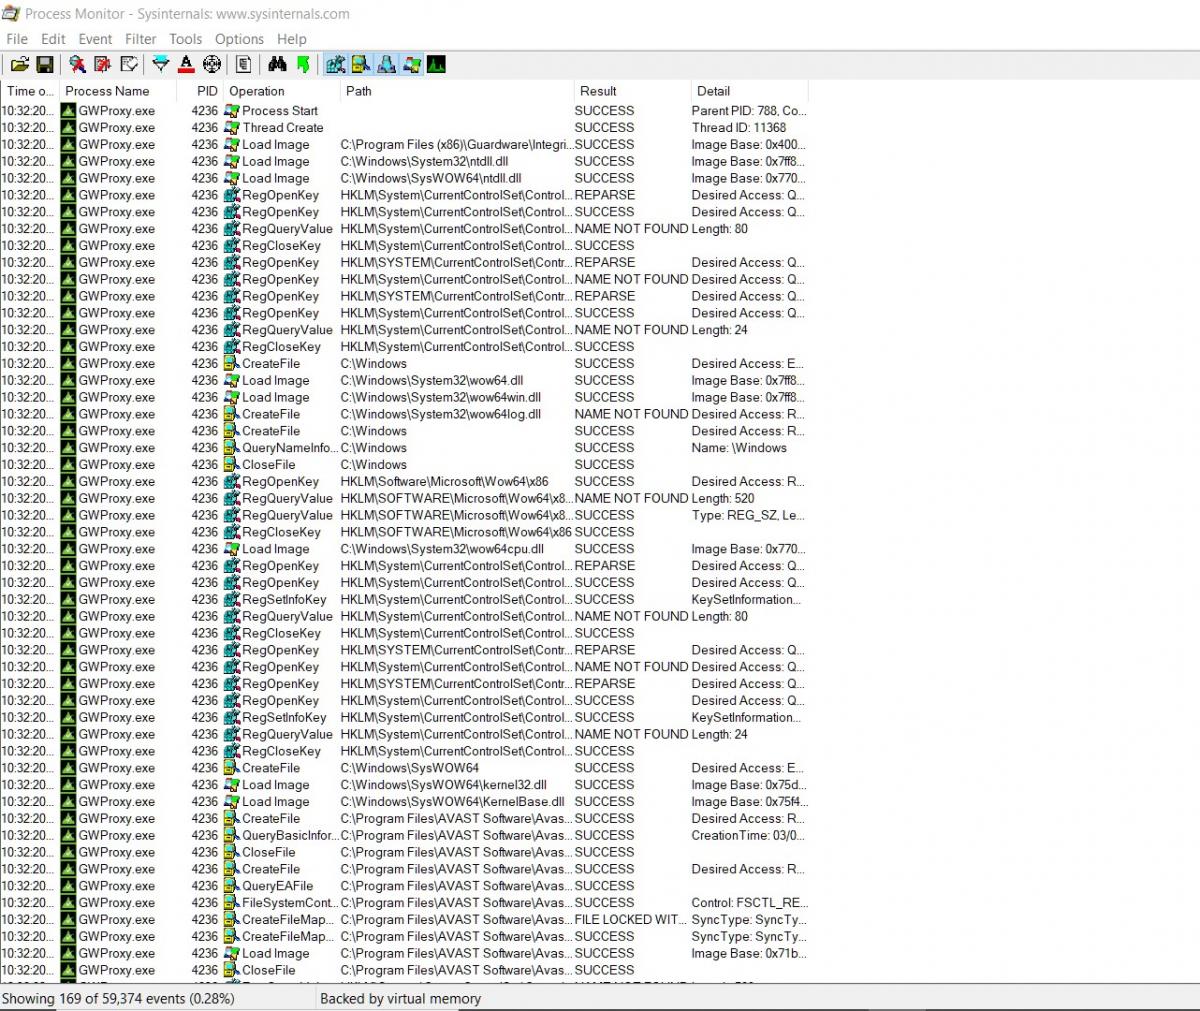Click the GWProxy.exe icon in Thread Create row
The image size is (1200, 1011).
(x=69, y=128)
